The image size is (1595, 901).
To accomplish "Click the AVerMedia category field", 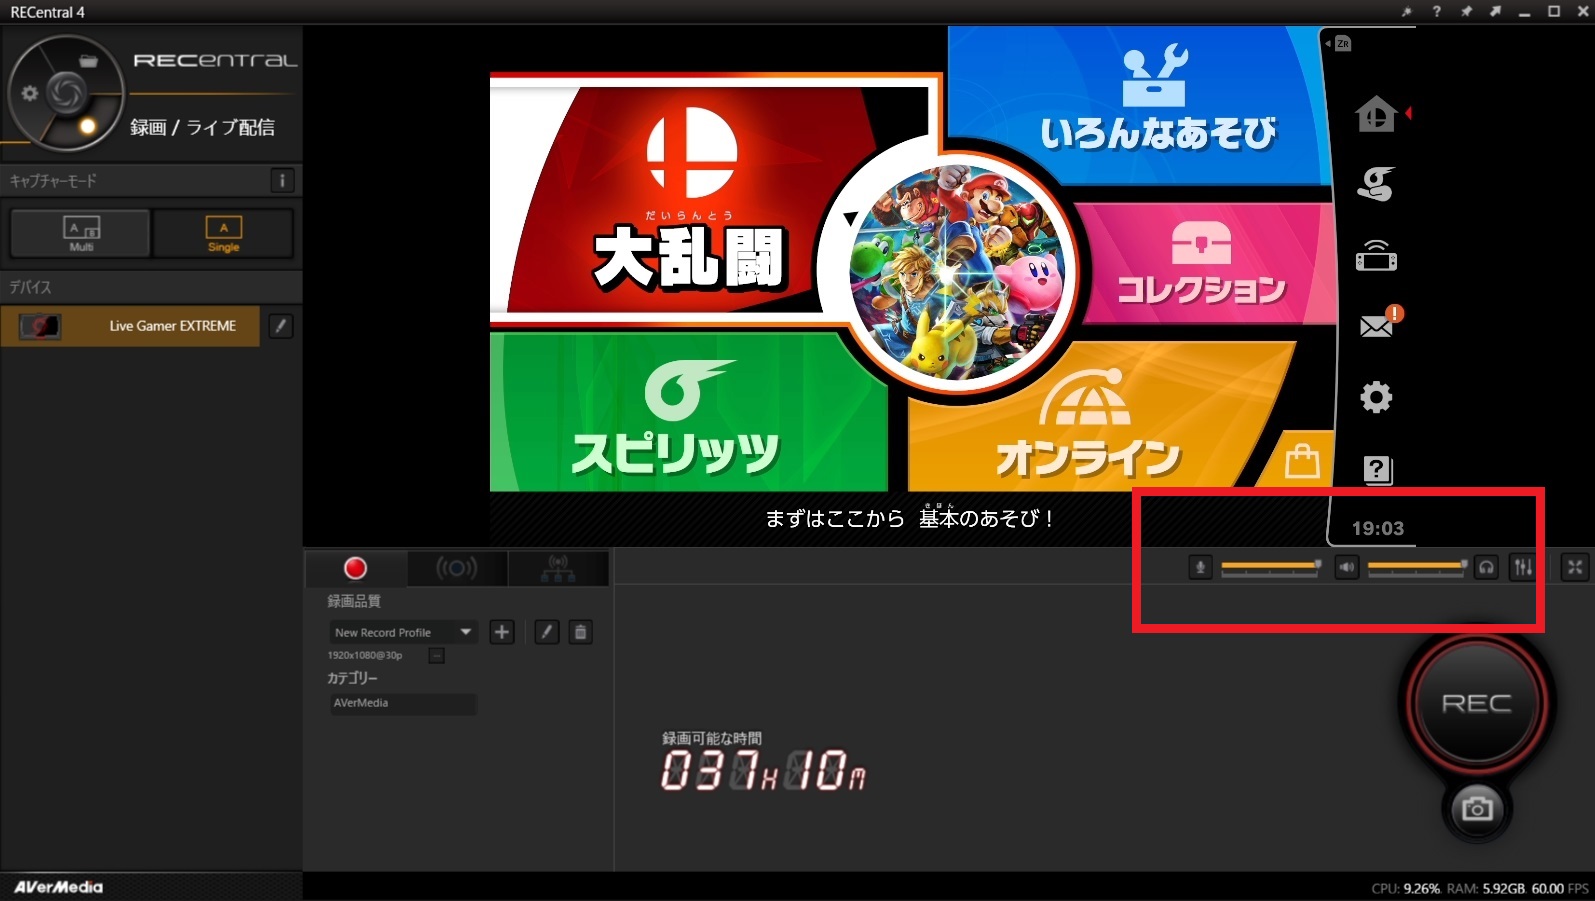I will (x=403, y=703).
